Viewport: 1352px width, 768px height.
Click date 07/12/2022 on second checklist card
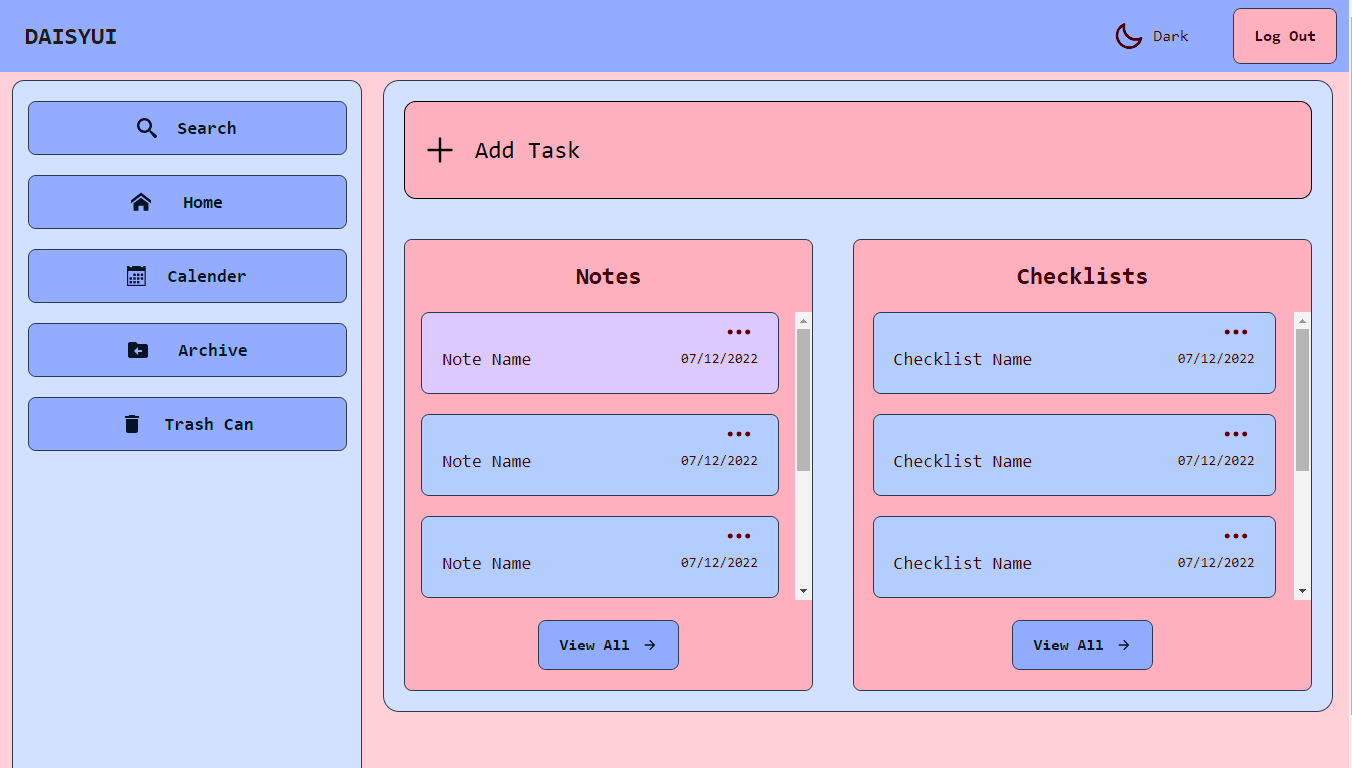coord(1216,461)
